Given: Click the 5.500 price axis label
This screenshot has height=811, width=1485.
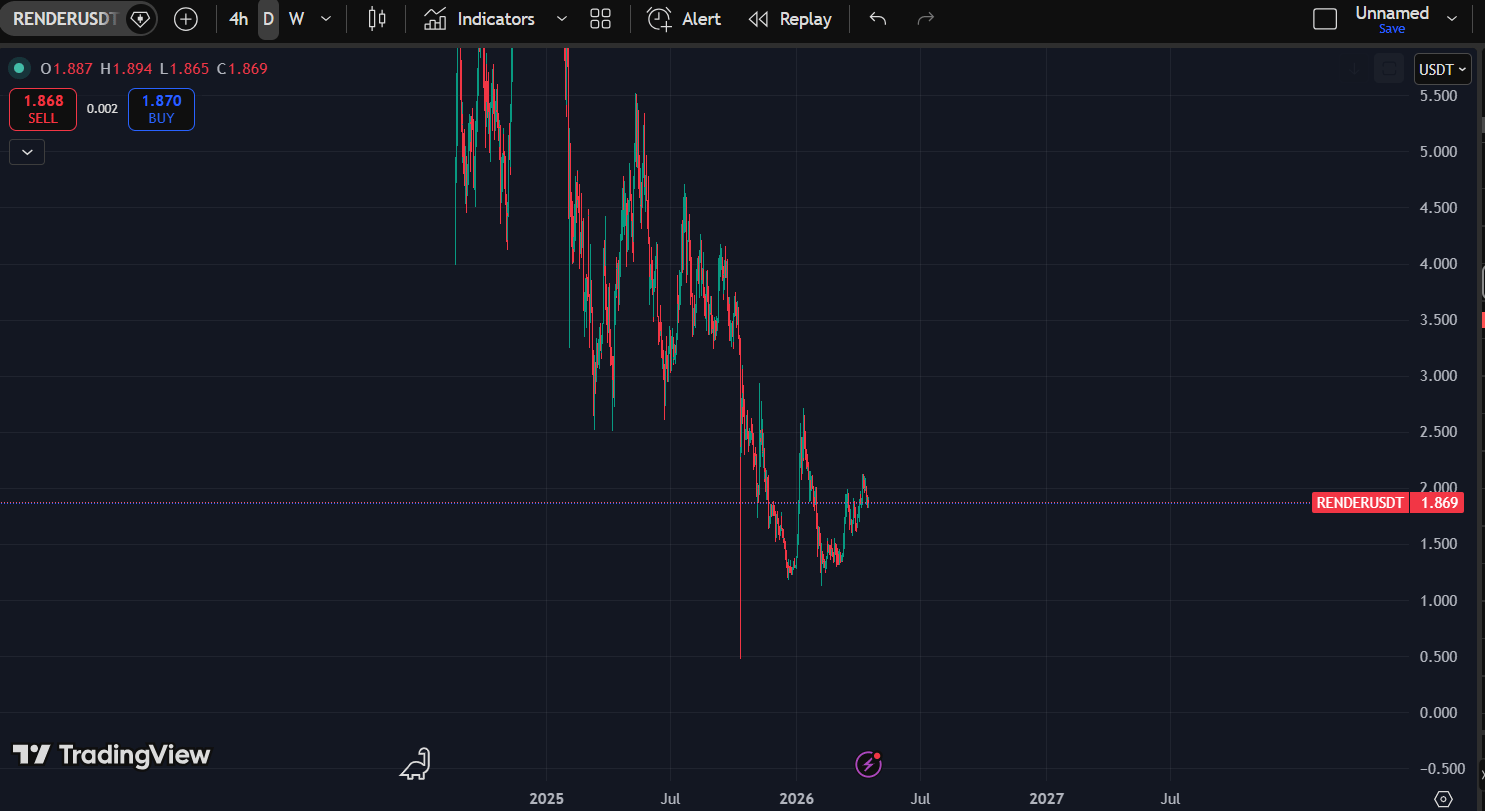Looking at the screenshot, I should click(1438, 96).
